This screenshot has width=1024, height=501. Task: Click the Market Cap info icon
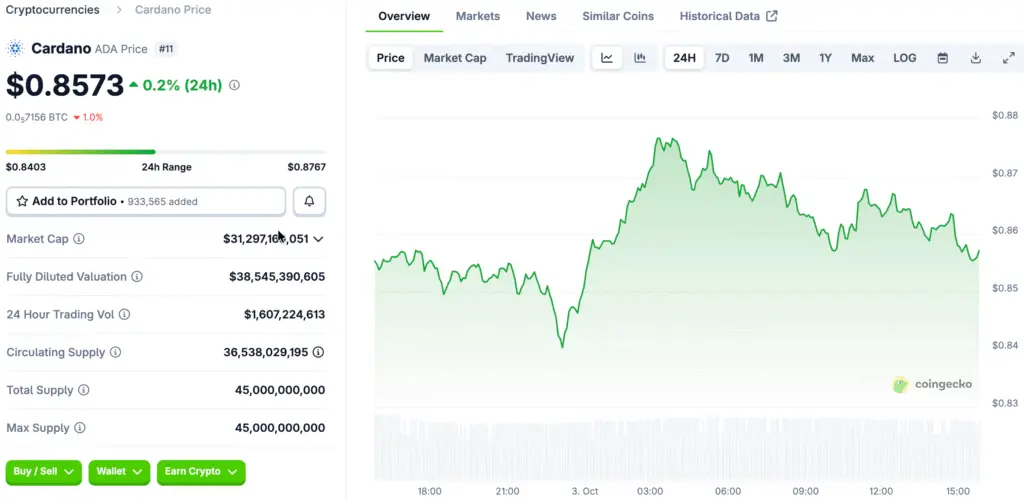[79, 239]
